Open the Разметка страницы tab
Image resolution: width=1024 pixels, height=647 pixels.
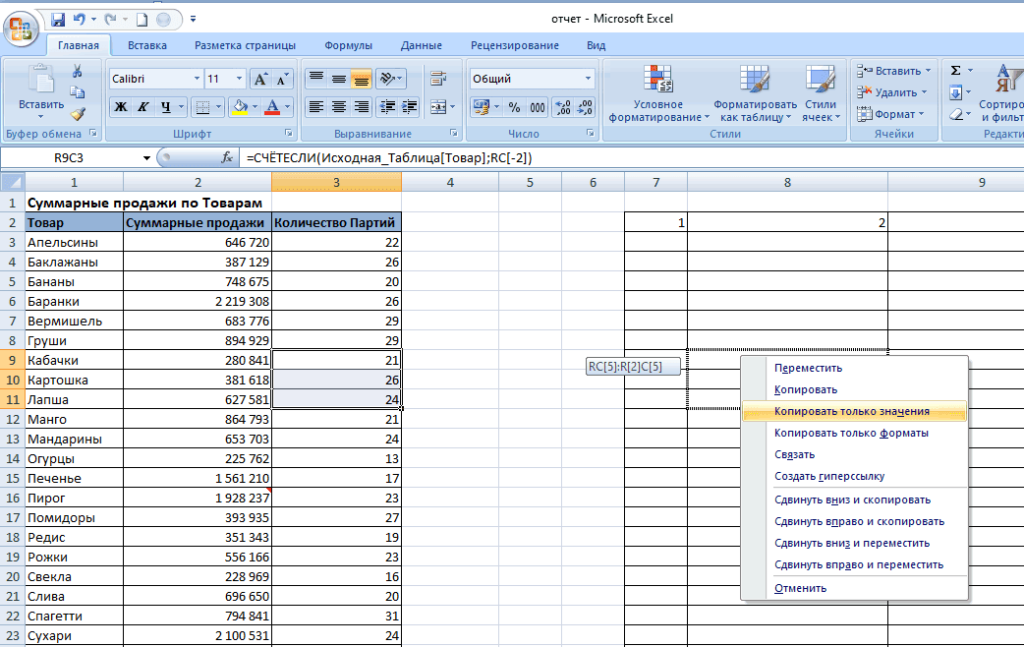click(245, 45)
